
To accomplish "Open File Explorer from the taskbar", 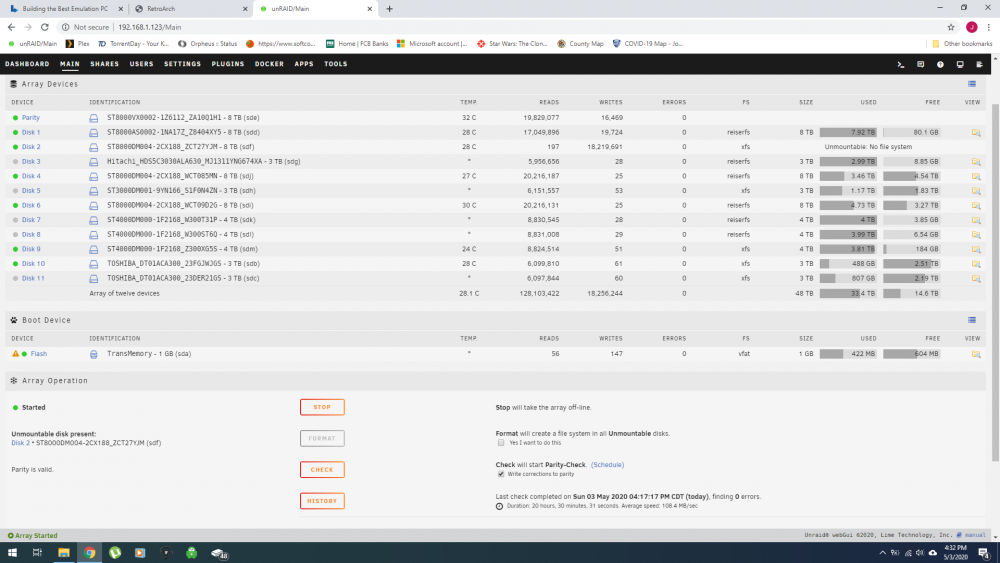I will (64, 553).
